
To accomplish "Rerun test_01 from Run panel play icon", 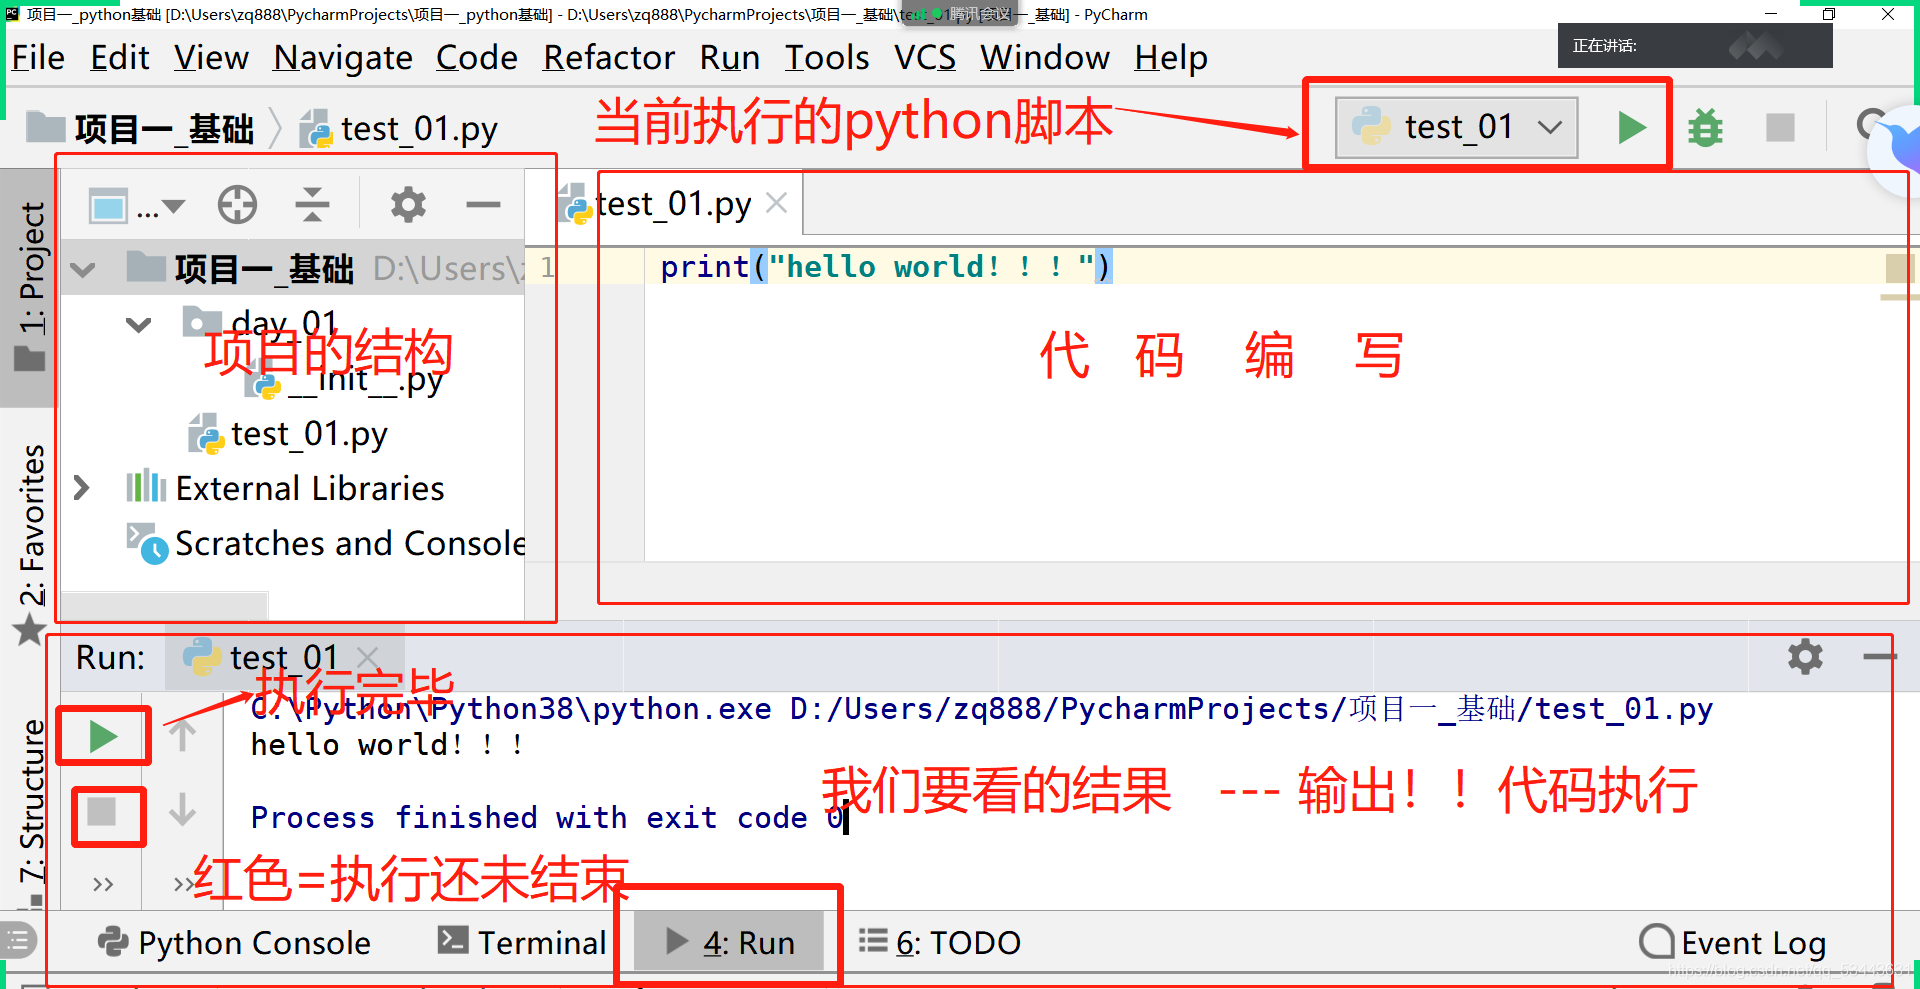I will click(x=104, y=737).
